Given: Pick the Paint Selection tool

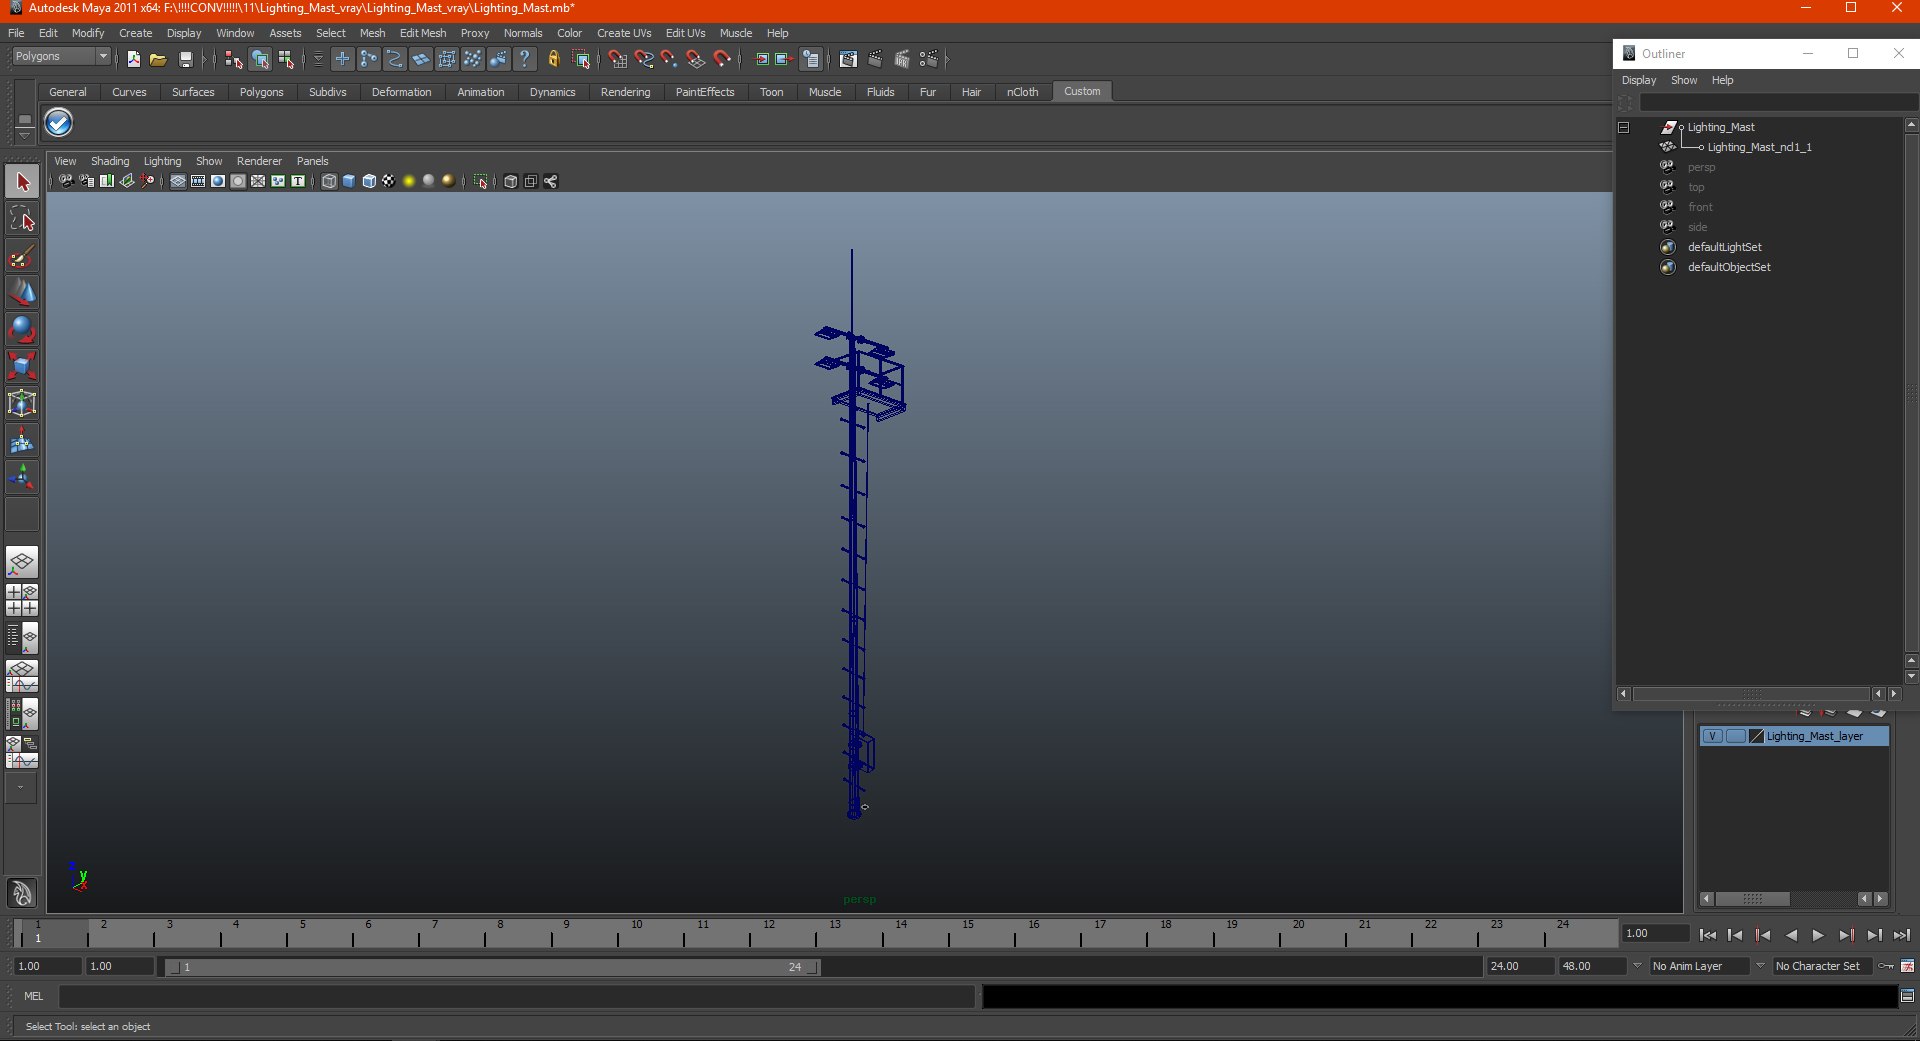Looking at the screenshot, I should tap(22, 256).
